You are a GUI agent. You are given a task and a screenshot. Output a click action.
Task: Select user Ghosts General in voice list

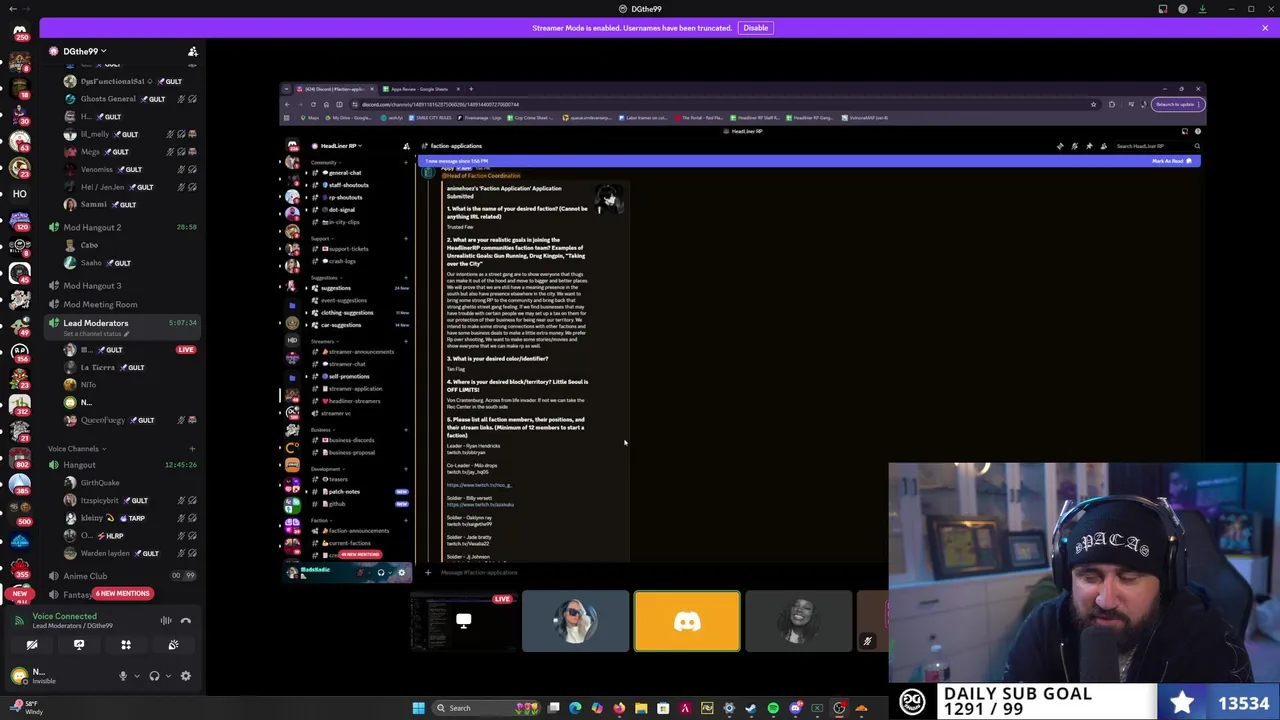(107, 99)
